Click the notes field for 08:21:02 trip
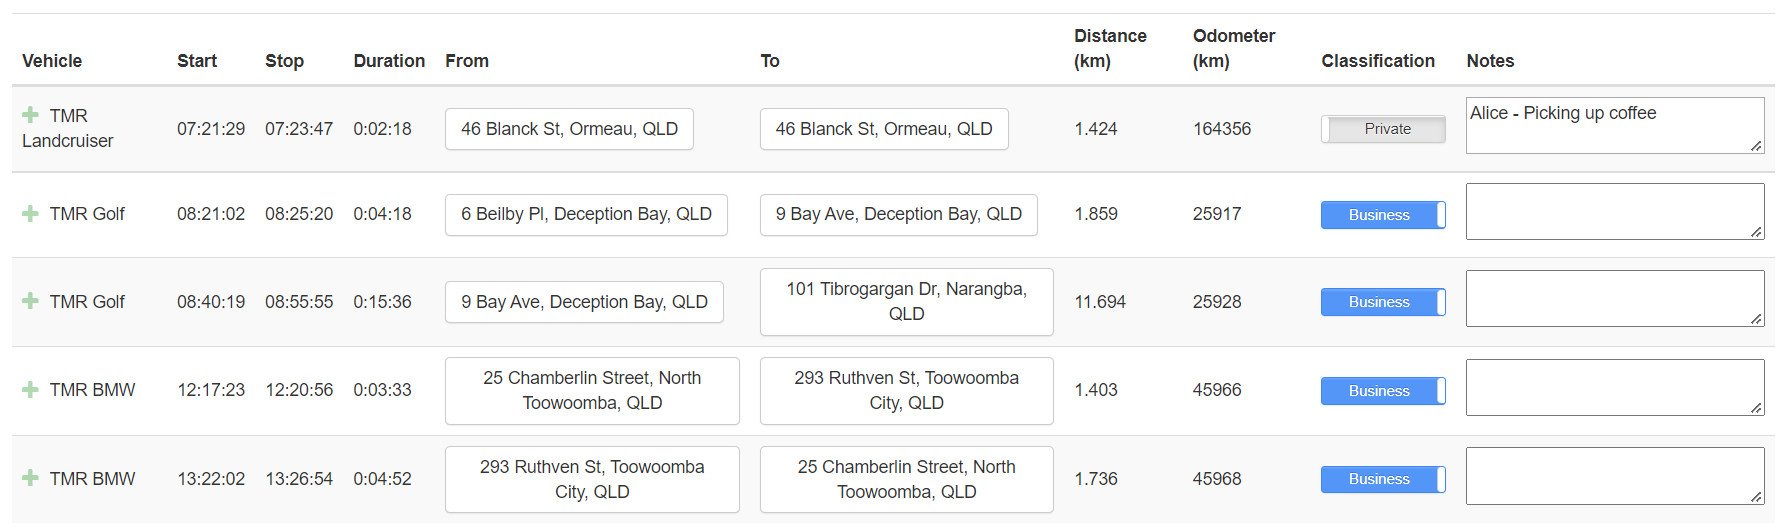The height and width of the screenshot is (532, 1788). click(x=1615, y=211)
